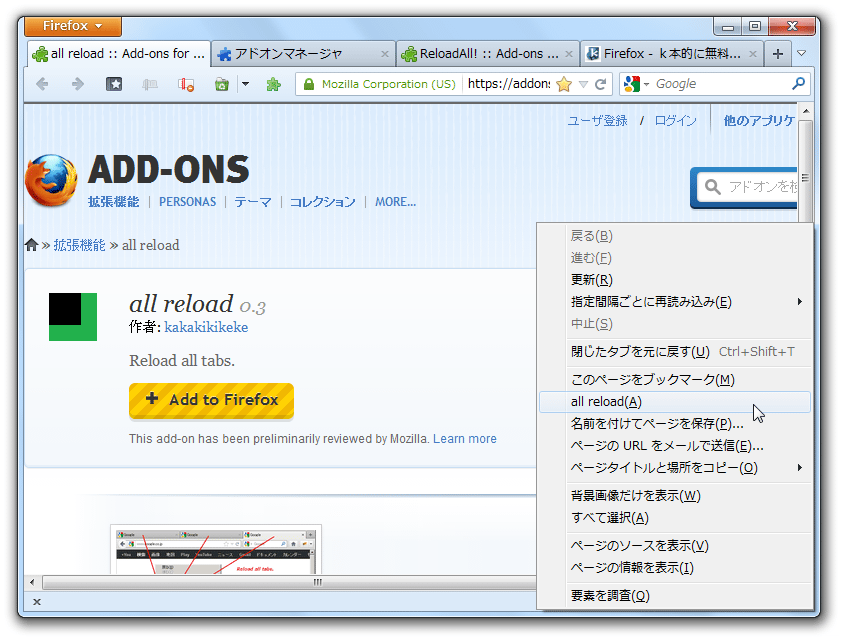843x639 pixels.
Task: Click the Firefox logo on Add-ons page
Action: click(51, 180)
